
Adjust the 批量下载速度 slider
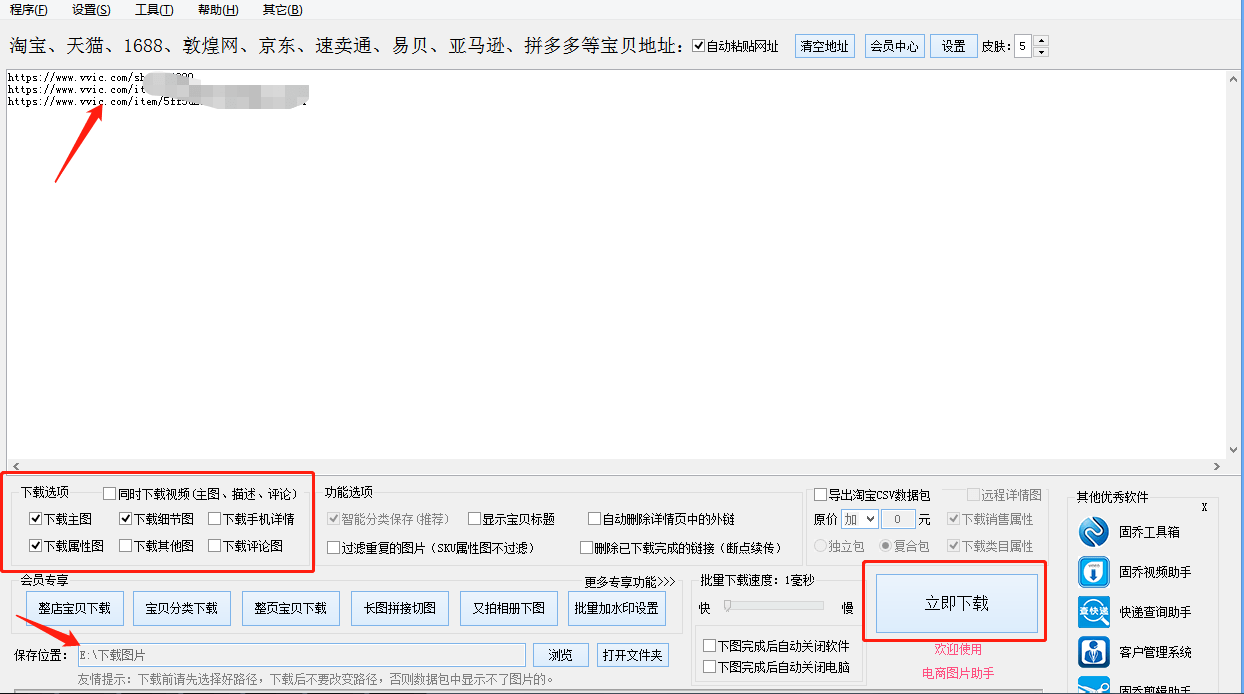(x=727, y=605)
